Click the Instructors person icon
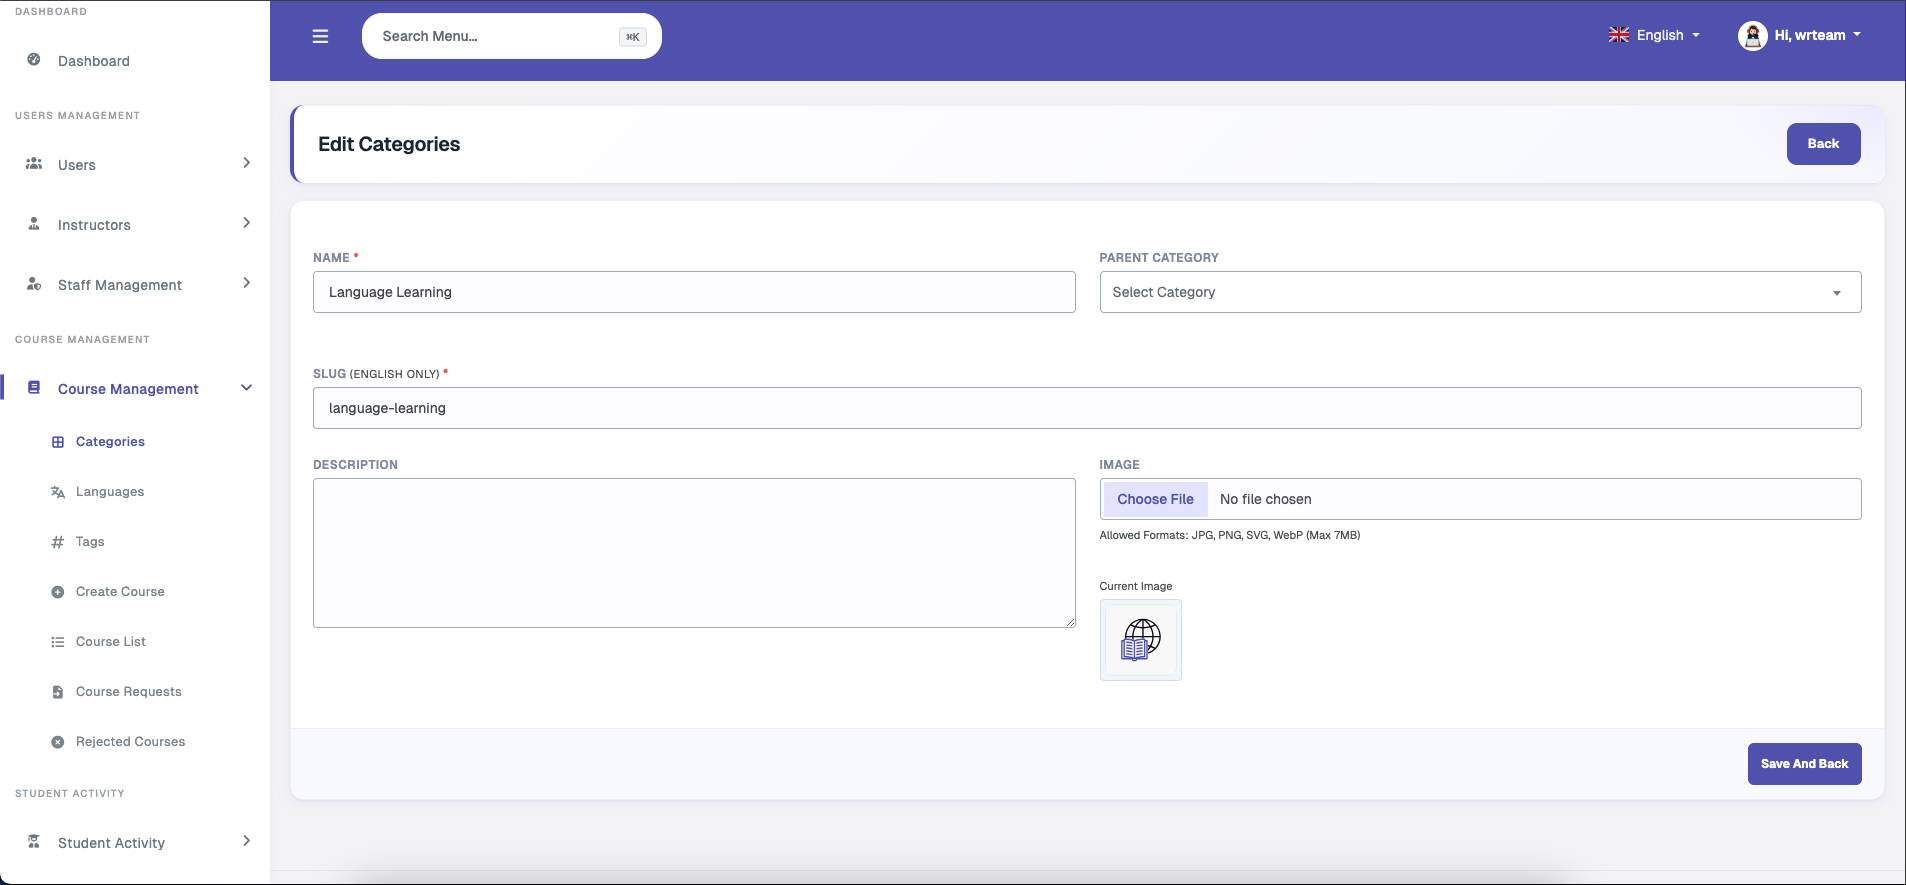Image resolution: width=1906 pixels, height=885 pixels. tap(34, 223)
